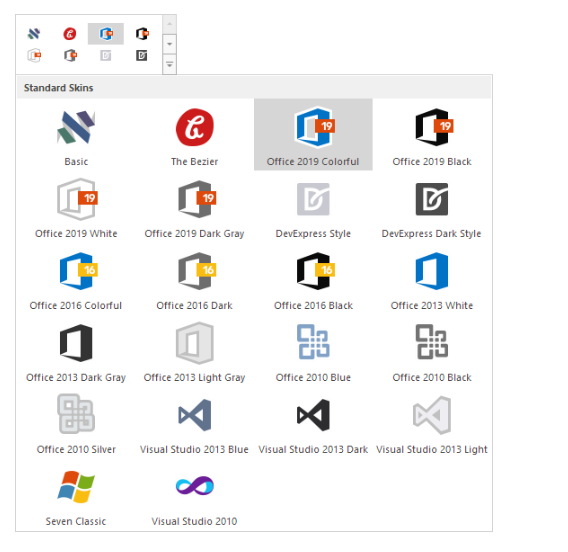Click small DevExpress Dark Style thumbnail
Viewport: 568px width, 552px height.
click(x=142, y=55)
